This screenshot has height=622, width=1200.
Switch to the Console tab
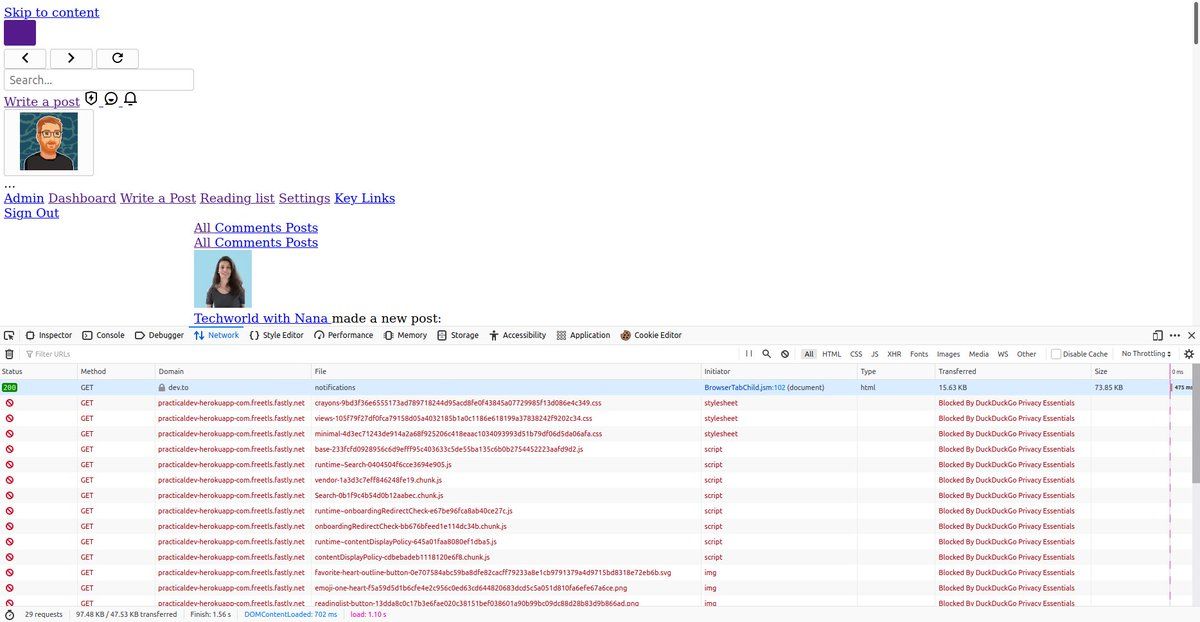(x=103, y=336)
